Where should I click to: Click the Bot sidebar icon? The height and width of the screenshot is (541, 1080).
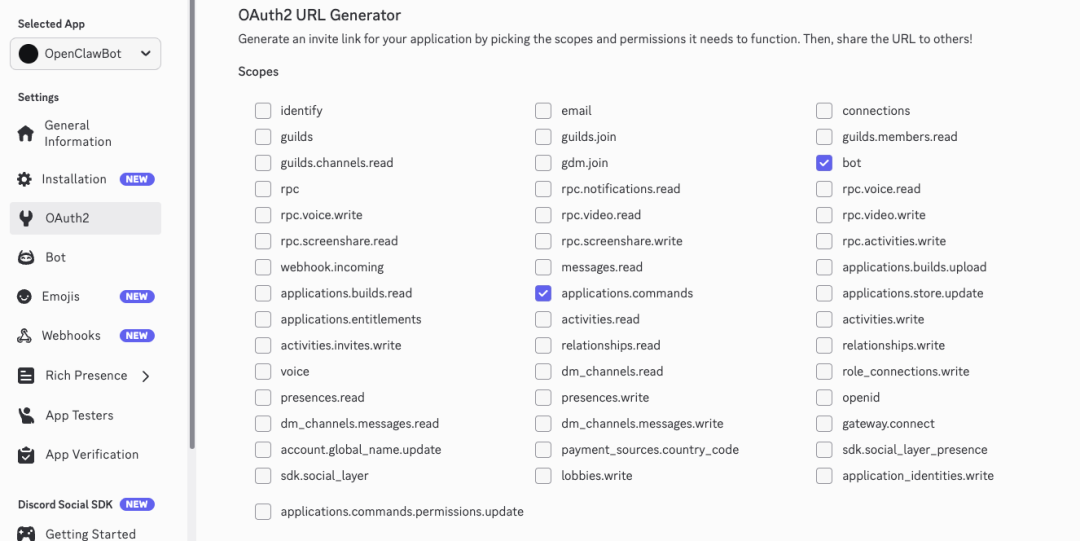tap(26, 257)
